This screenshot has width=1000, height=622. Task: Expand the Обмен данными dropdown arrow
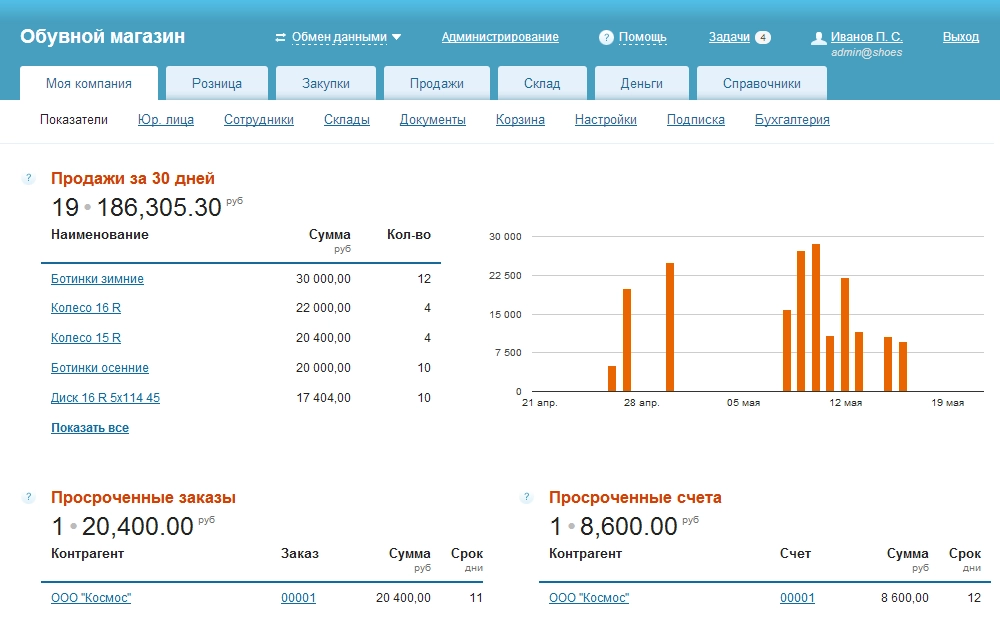point(397,37)
